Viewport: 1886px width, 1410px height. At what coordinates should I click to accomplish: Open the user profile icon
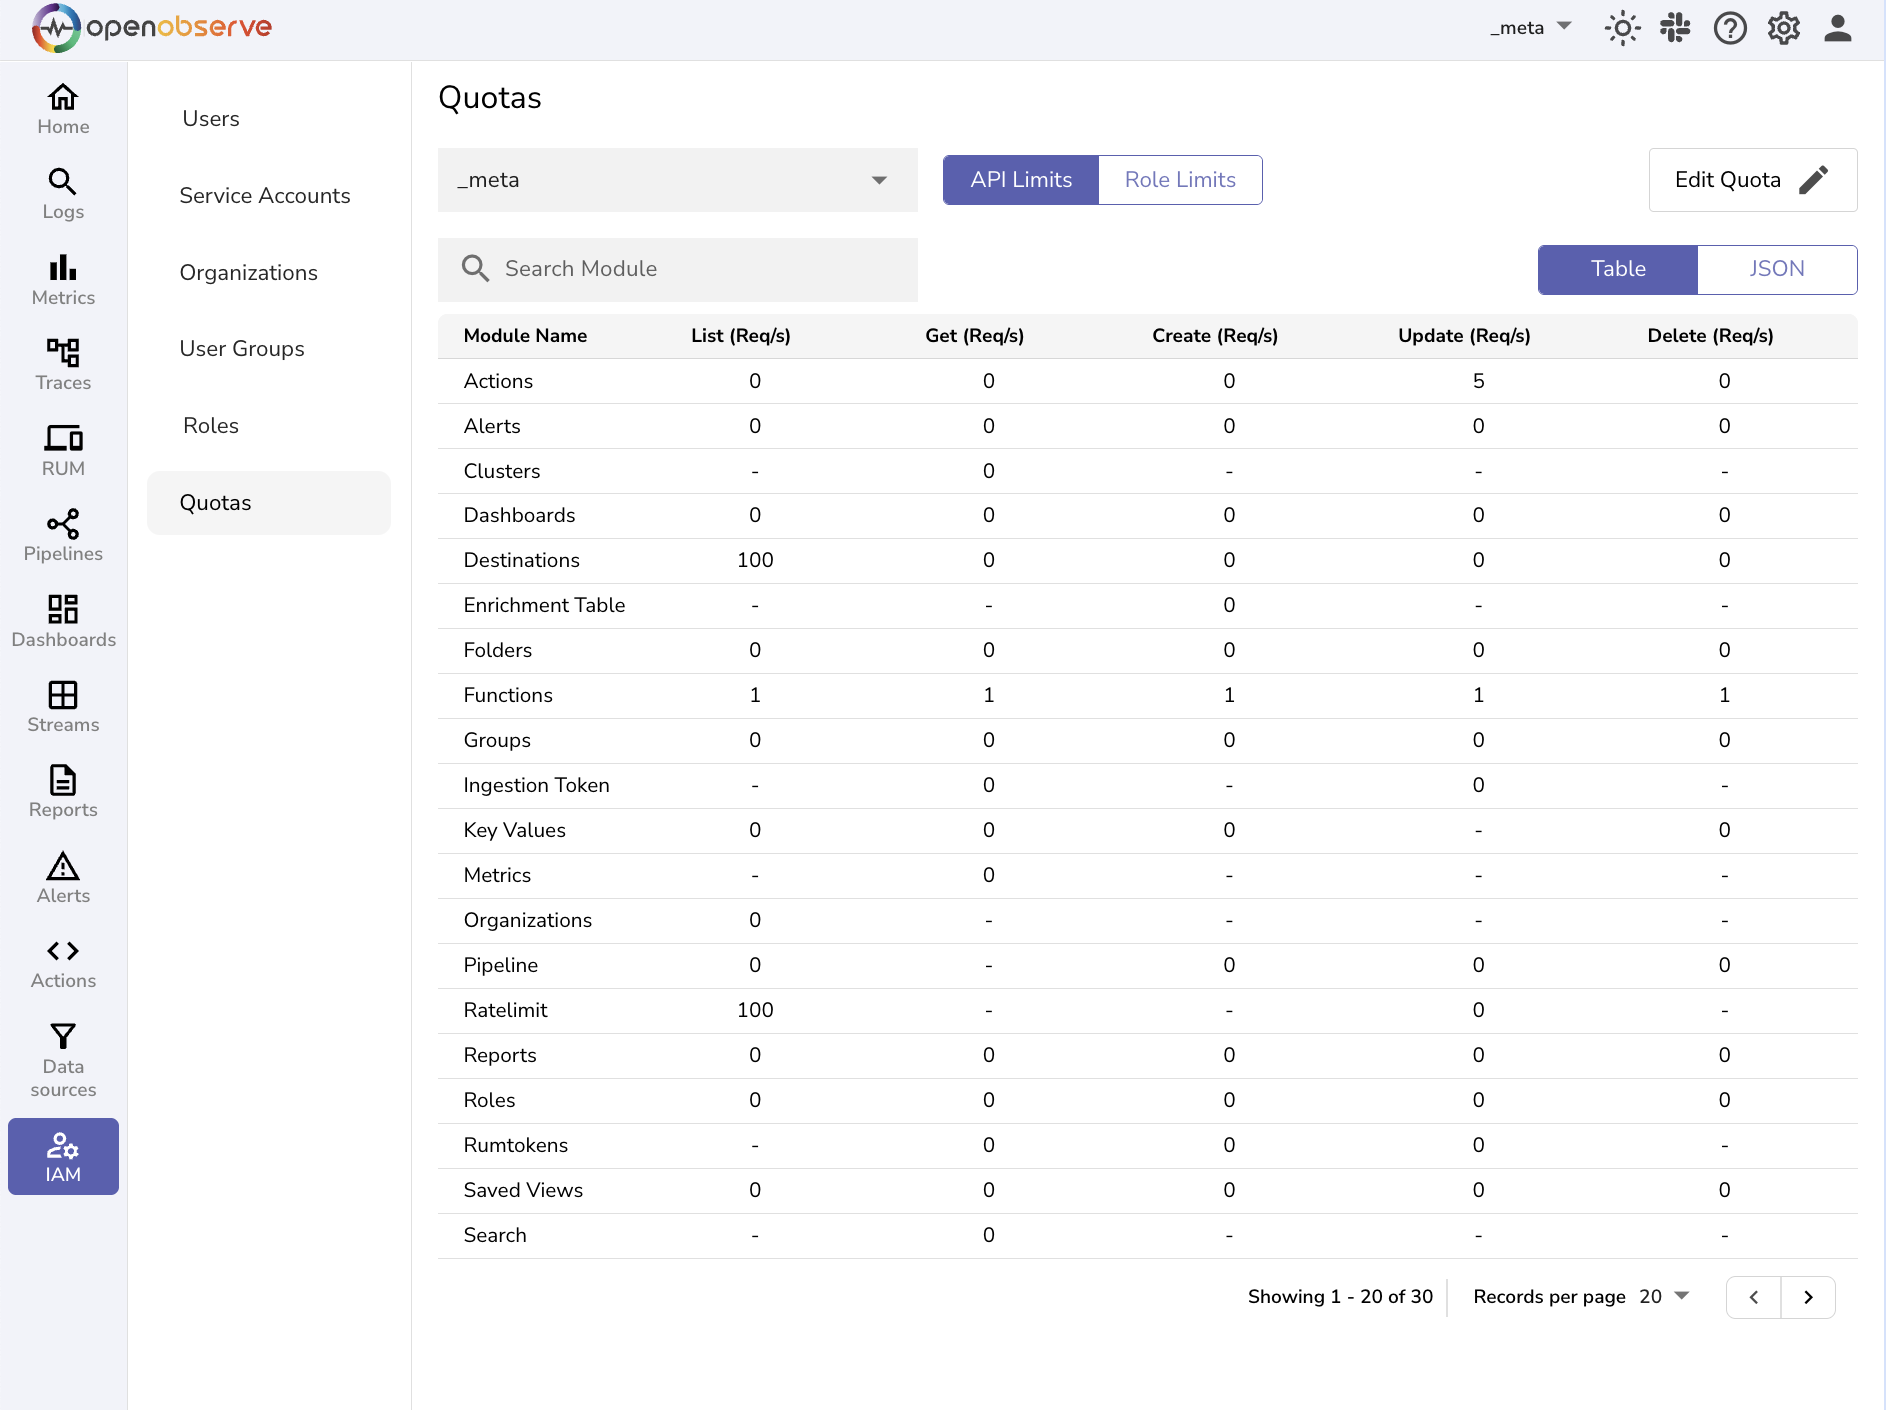[1838, 28]
